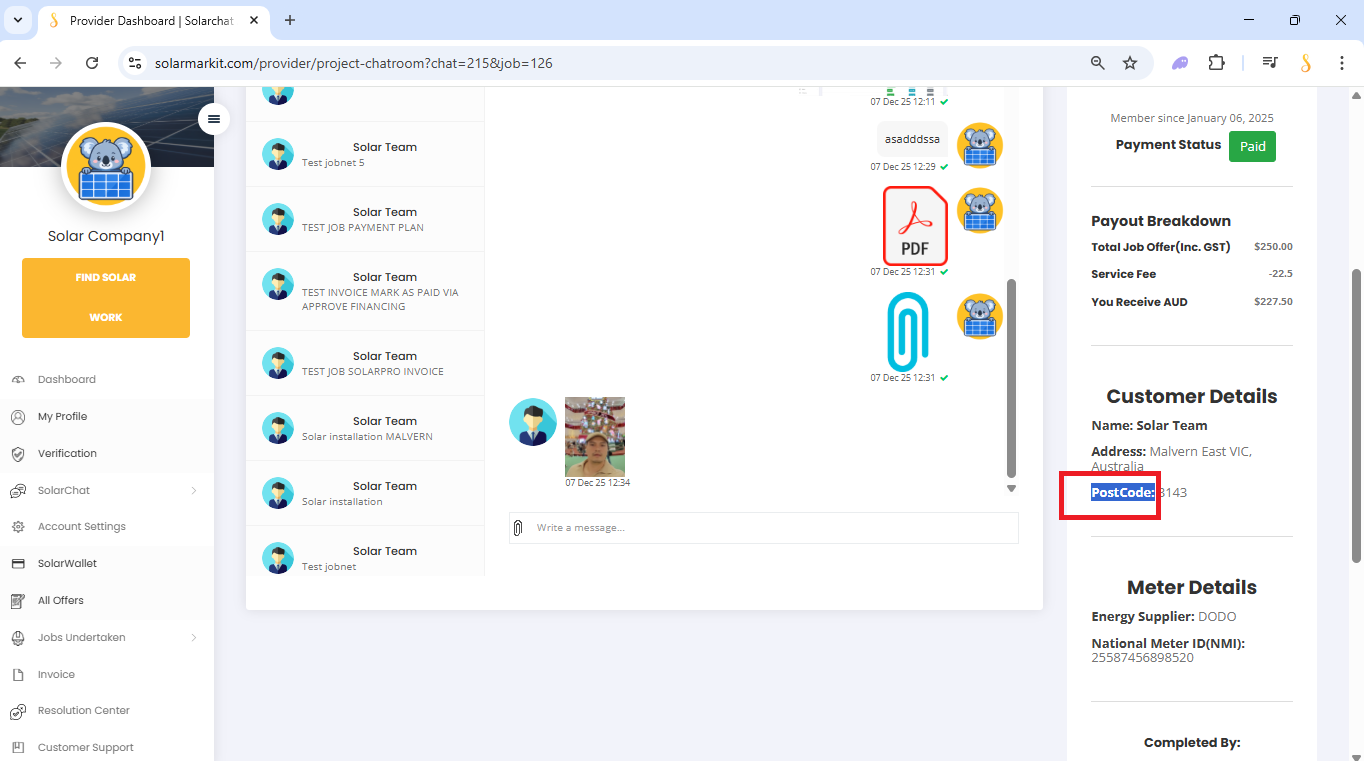
Task: Open the photo thumbnail in the chat
Action: tap(595, 437)
